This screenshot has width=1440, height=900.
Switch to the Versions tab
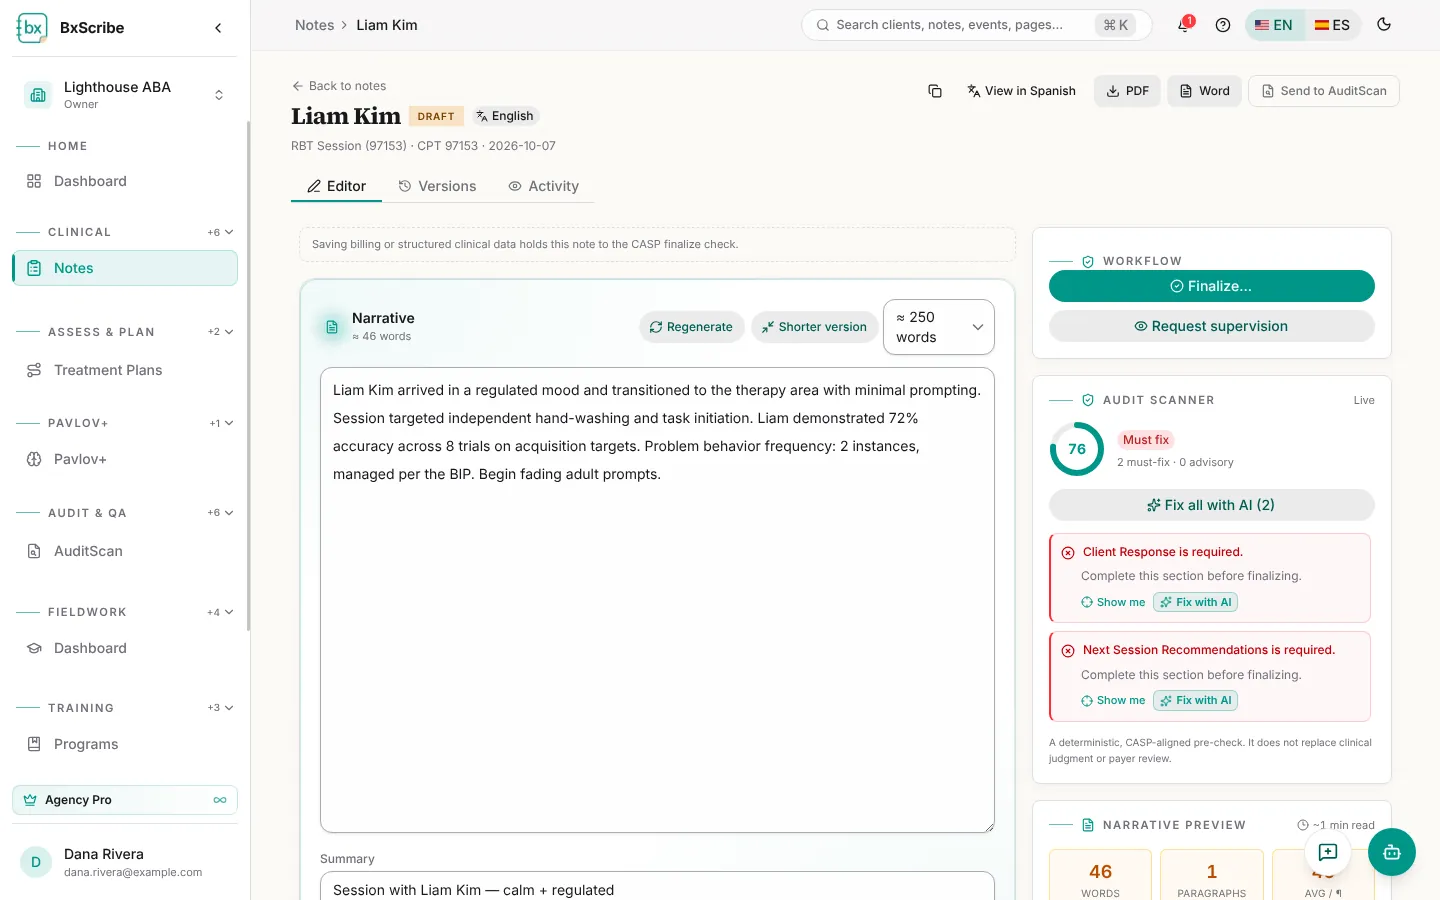(x=437, y=186)
